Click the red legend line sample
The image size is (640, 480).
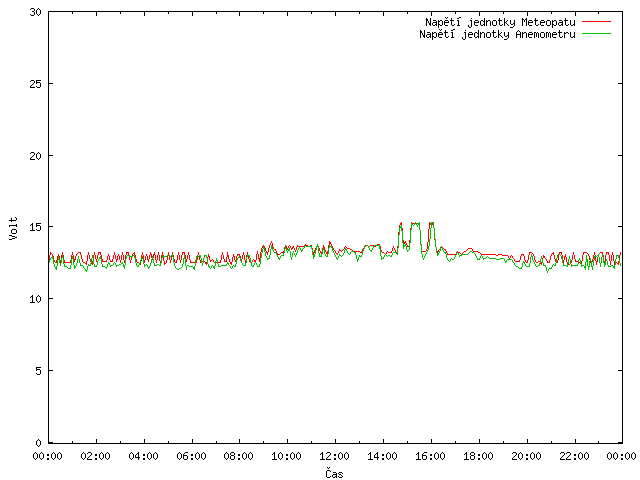(596, 21)
